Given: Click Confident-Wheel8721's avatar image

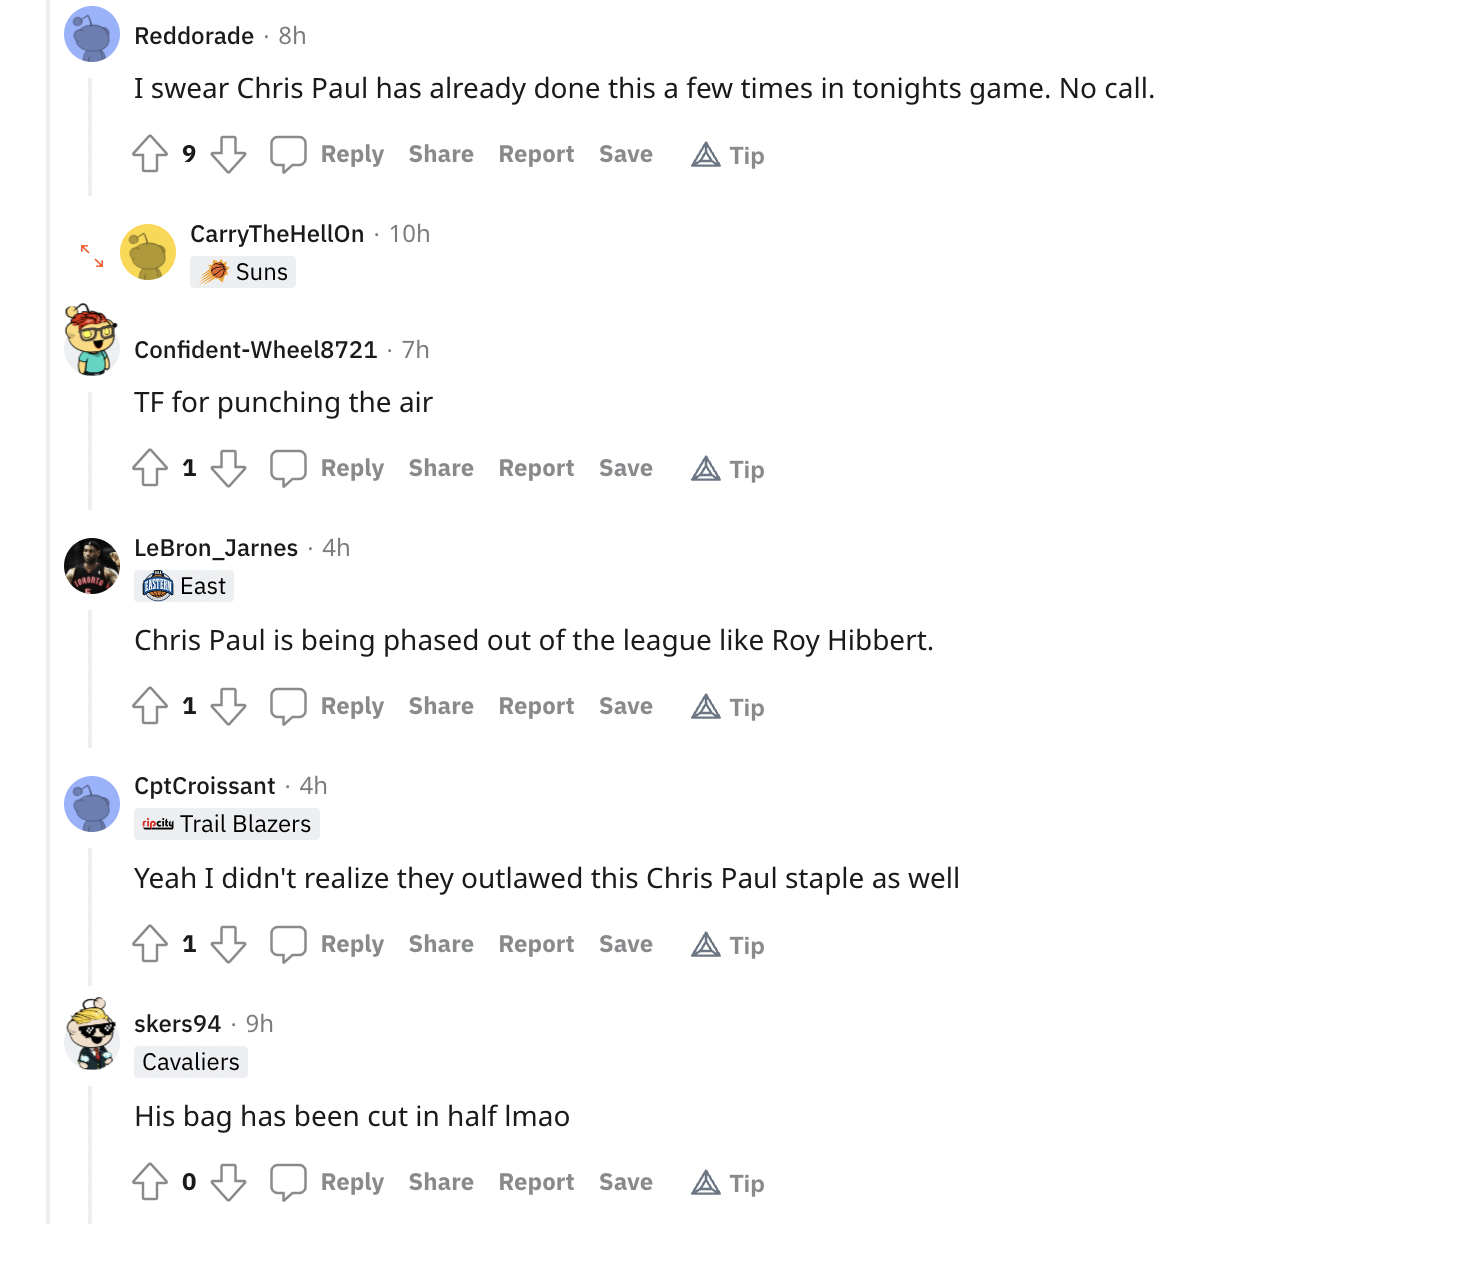Looking at the screenshot, I should click(92, 340).
